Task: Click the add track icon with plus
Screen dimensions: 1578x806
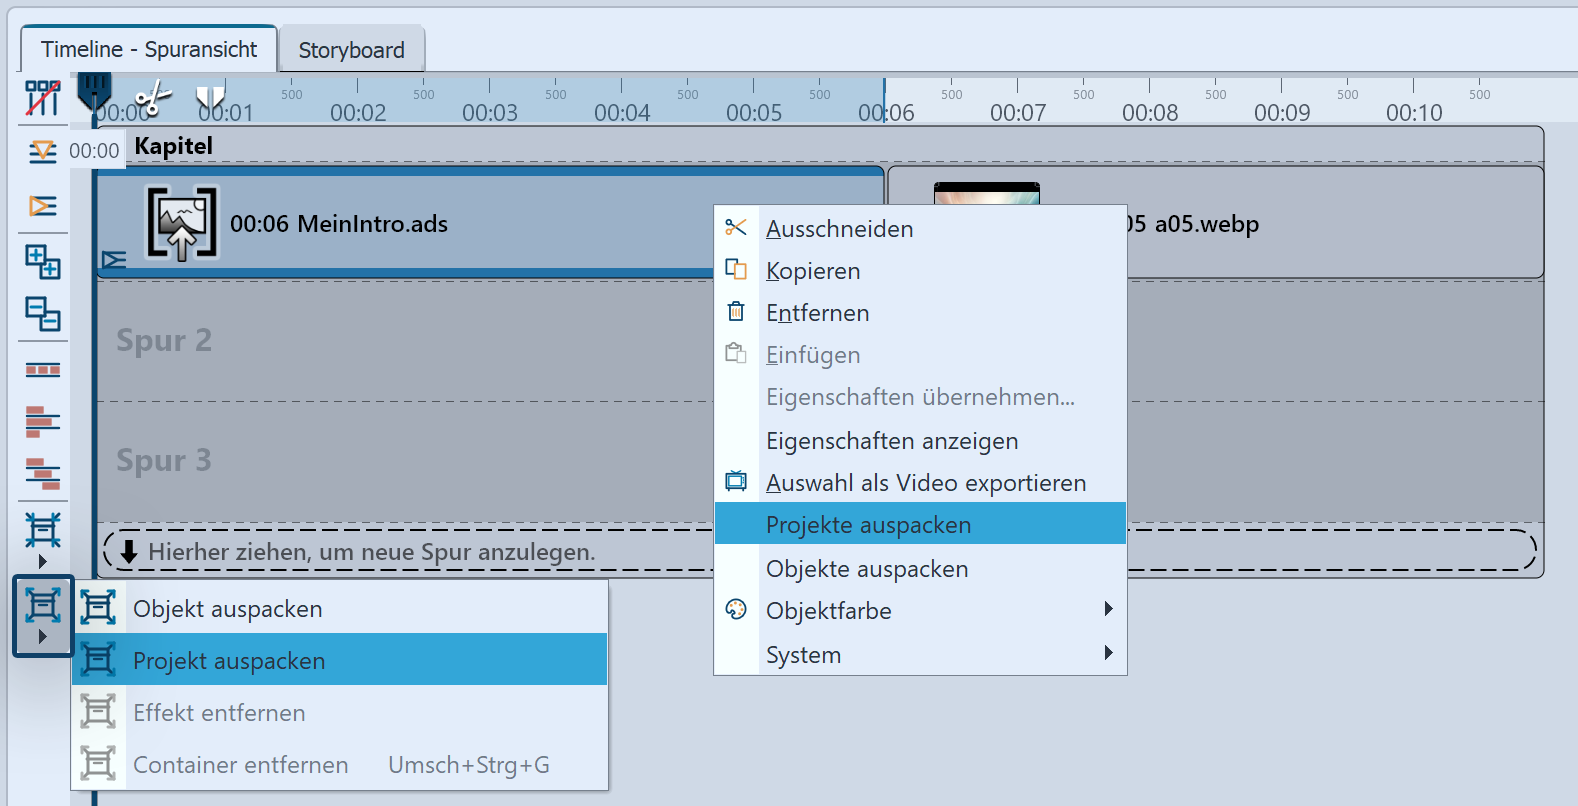Action: 42,261
